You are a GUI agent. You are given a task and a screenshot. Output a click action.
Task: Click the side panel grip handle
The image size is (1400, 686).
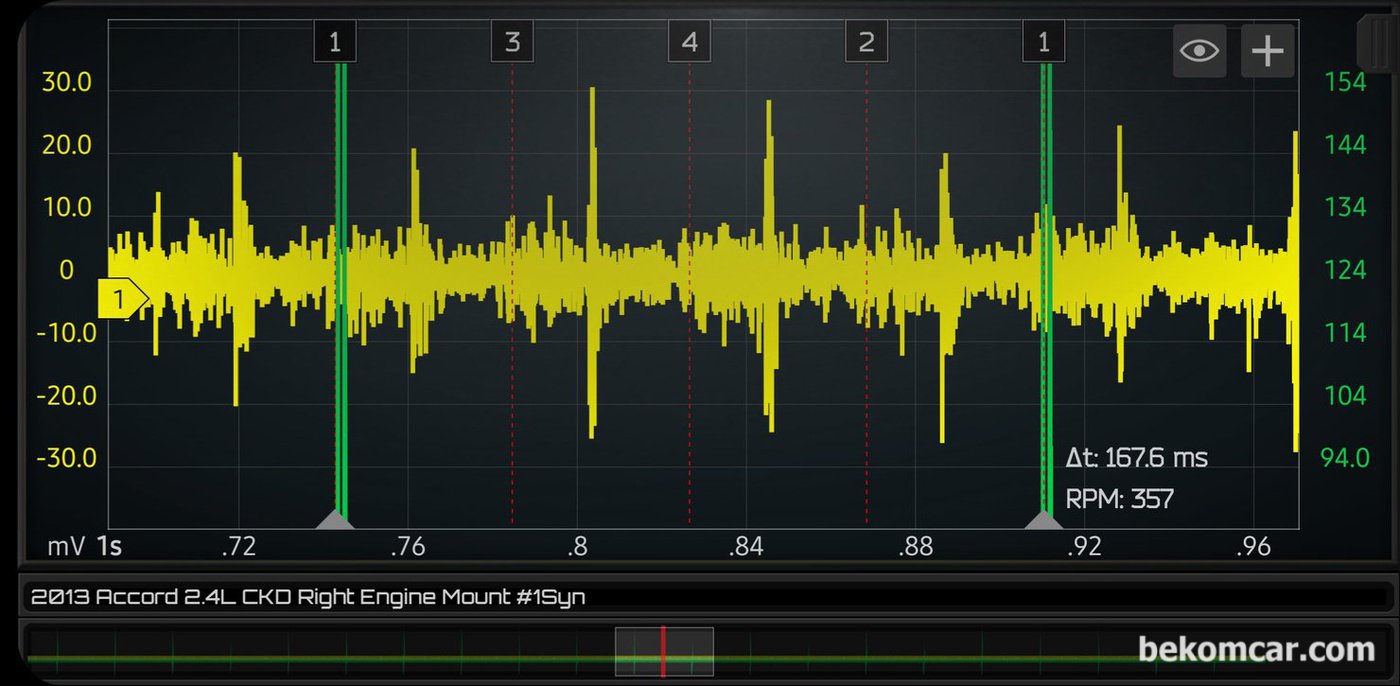tap(1377, 45)
